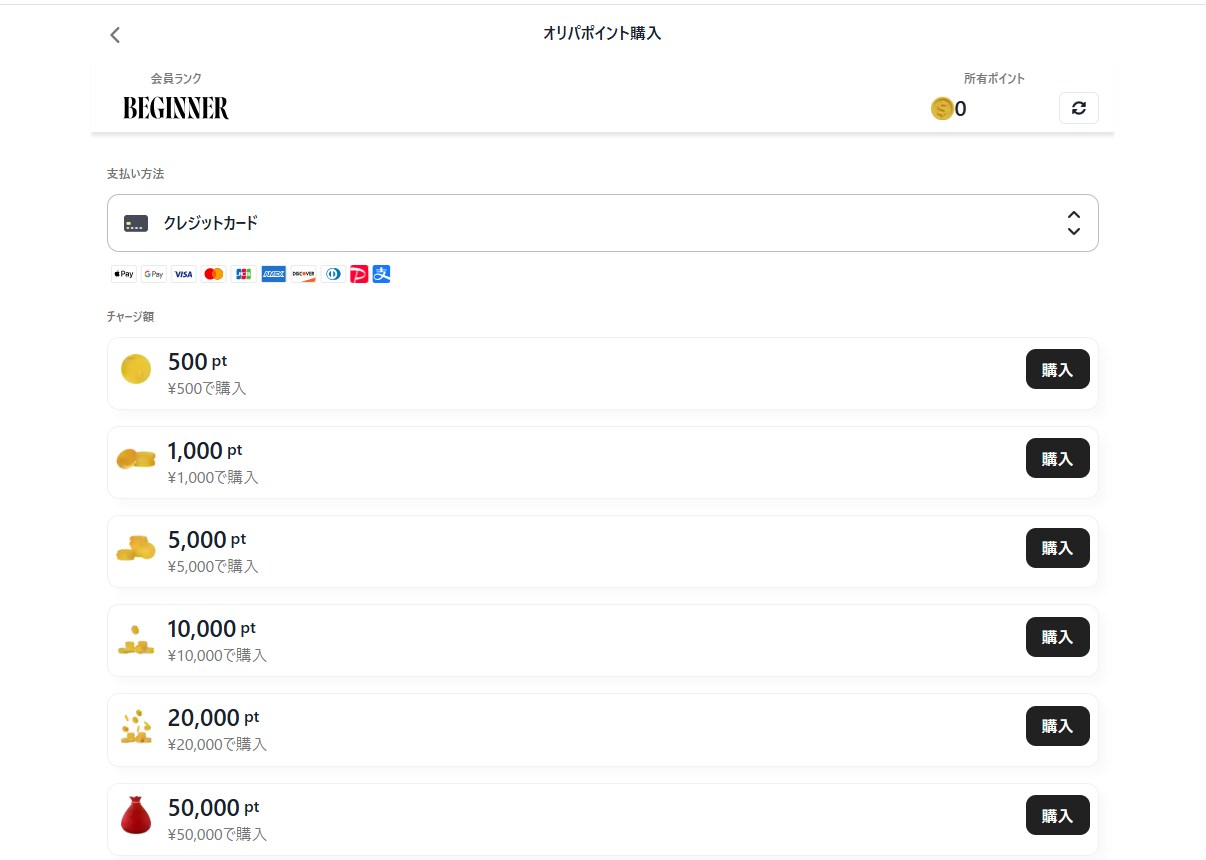
Task: Buy the 5,000 pt charge option
Action: click(1057, 548)
